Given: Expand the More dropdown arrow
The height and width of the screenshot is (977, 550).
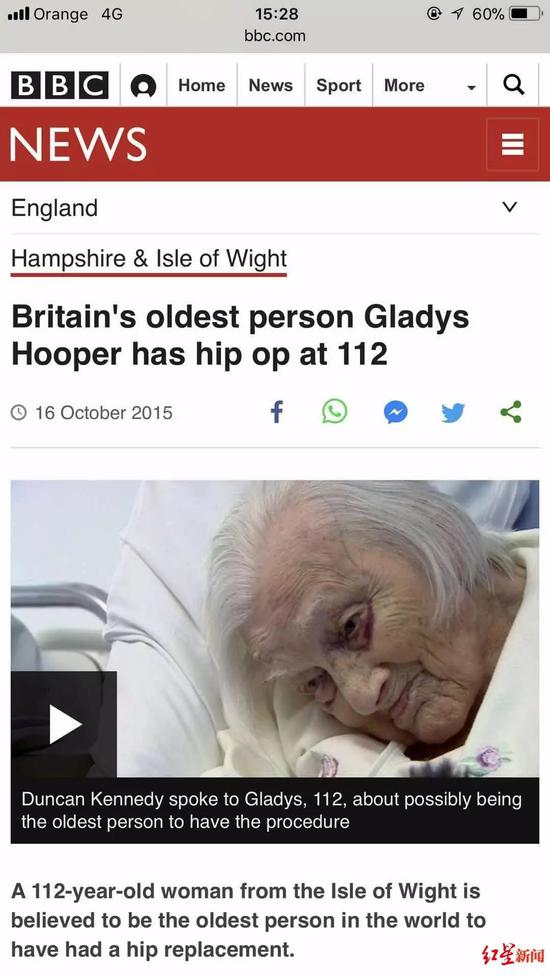Looking at the screenshot, I should tap(472, 87).
